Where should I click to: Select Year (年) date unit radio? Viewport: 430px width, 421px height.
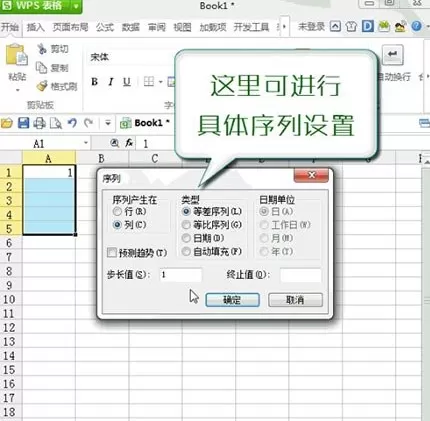point(264,251)
